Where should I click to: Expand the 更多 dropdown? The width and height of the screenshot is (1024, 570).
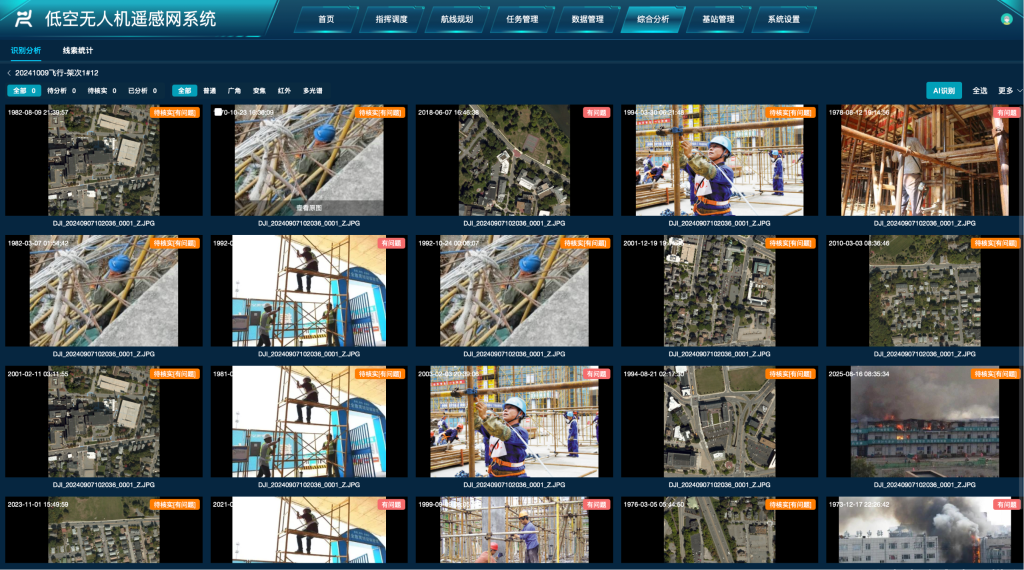point(1010,90)
